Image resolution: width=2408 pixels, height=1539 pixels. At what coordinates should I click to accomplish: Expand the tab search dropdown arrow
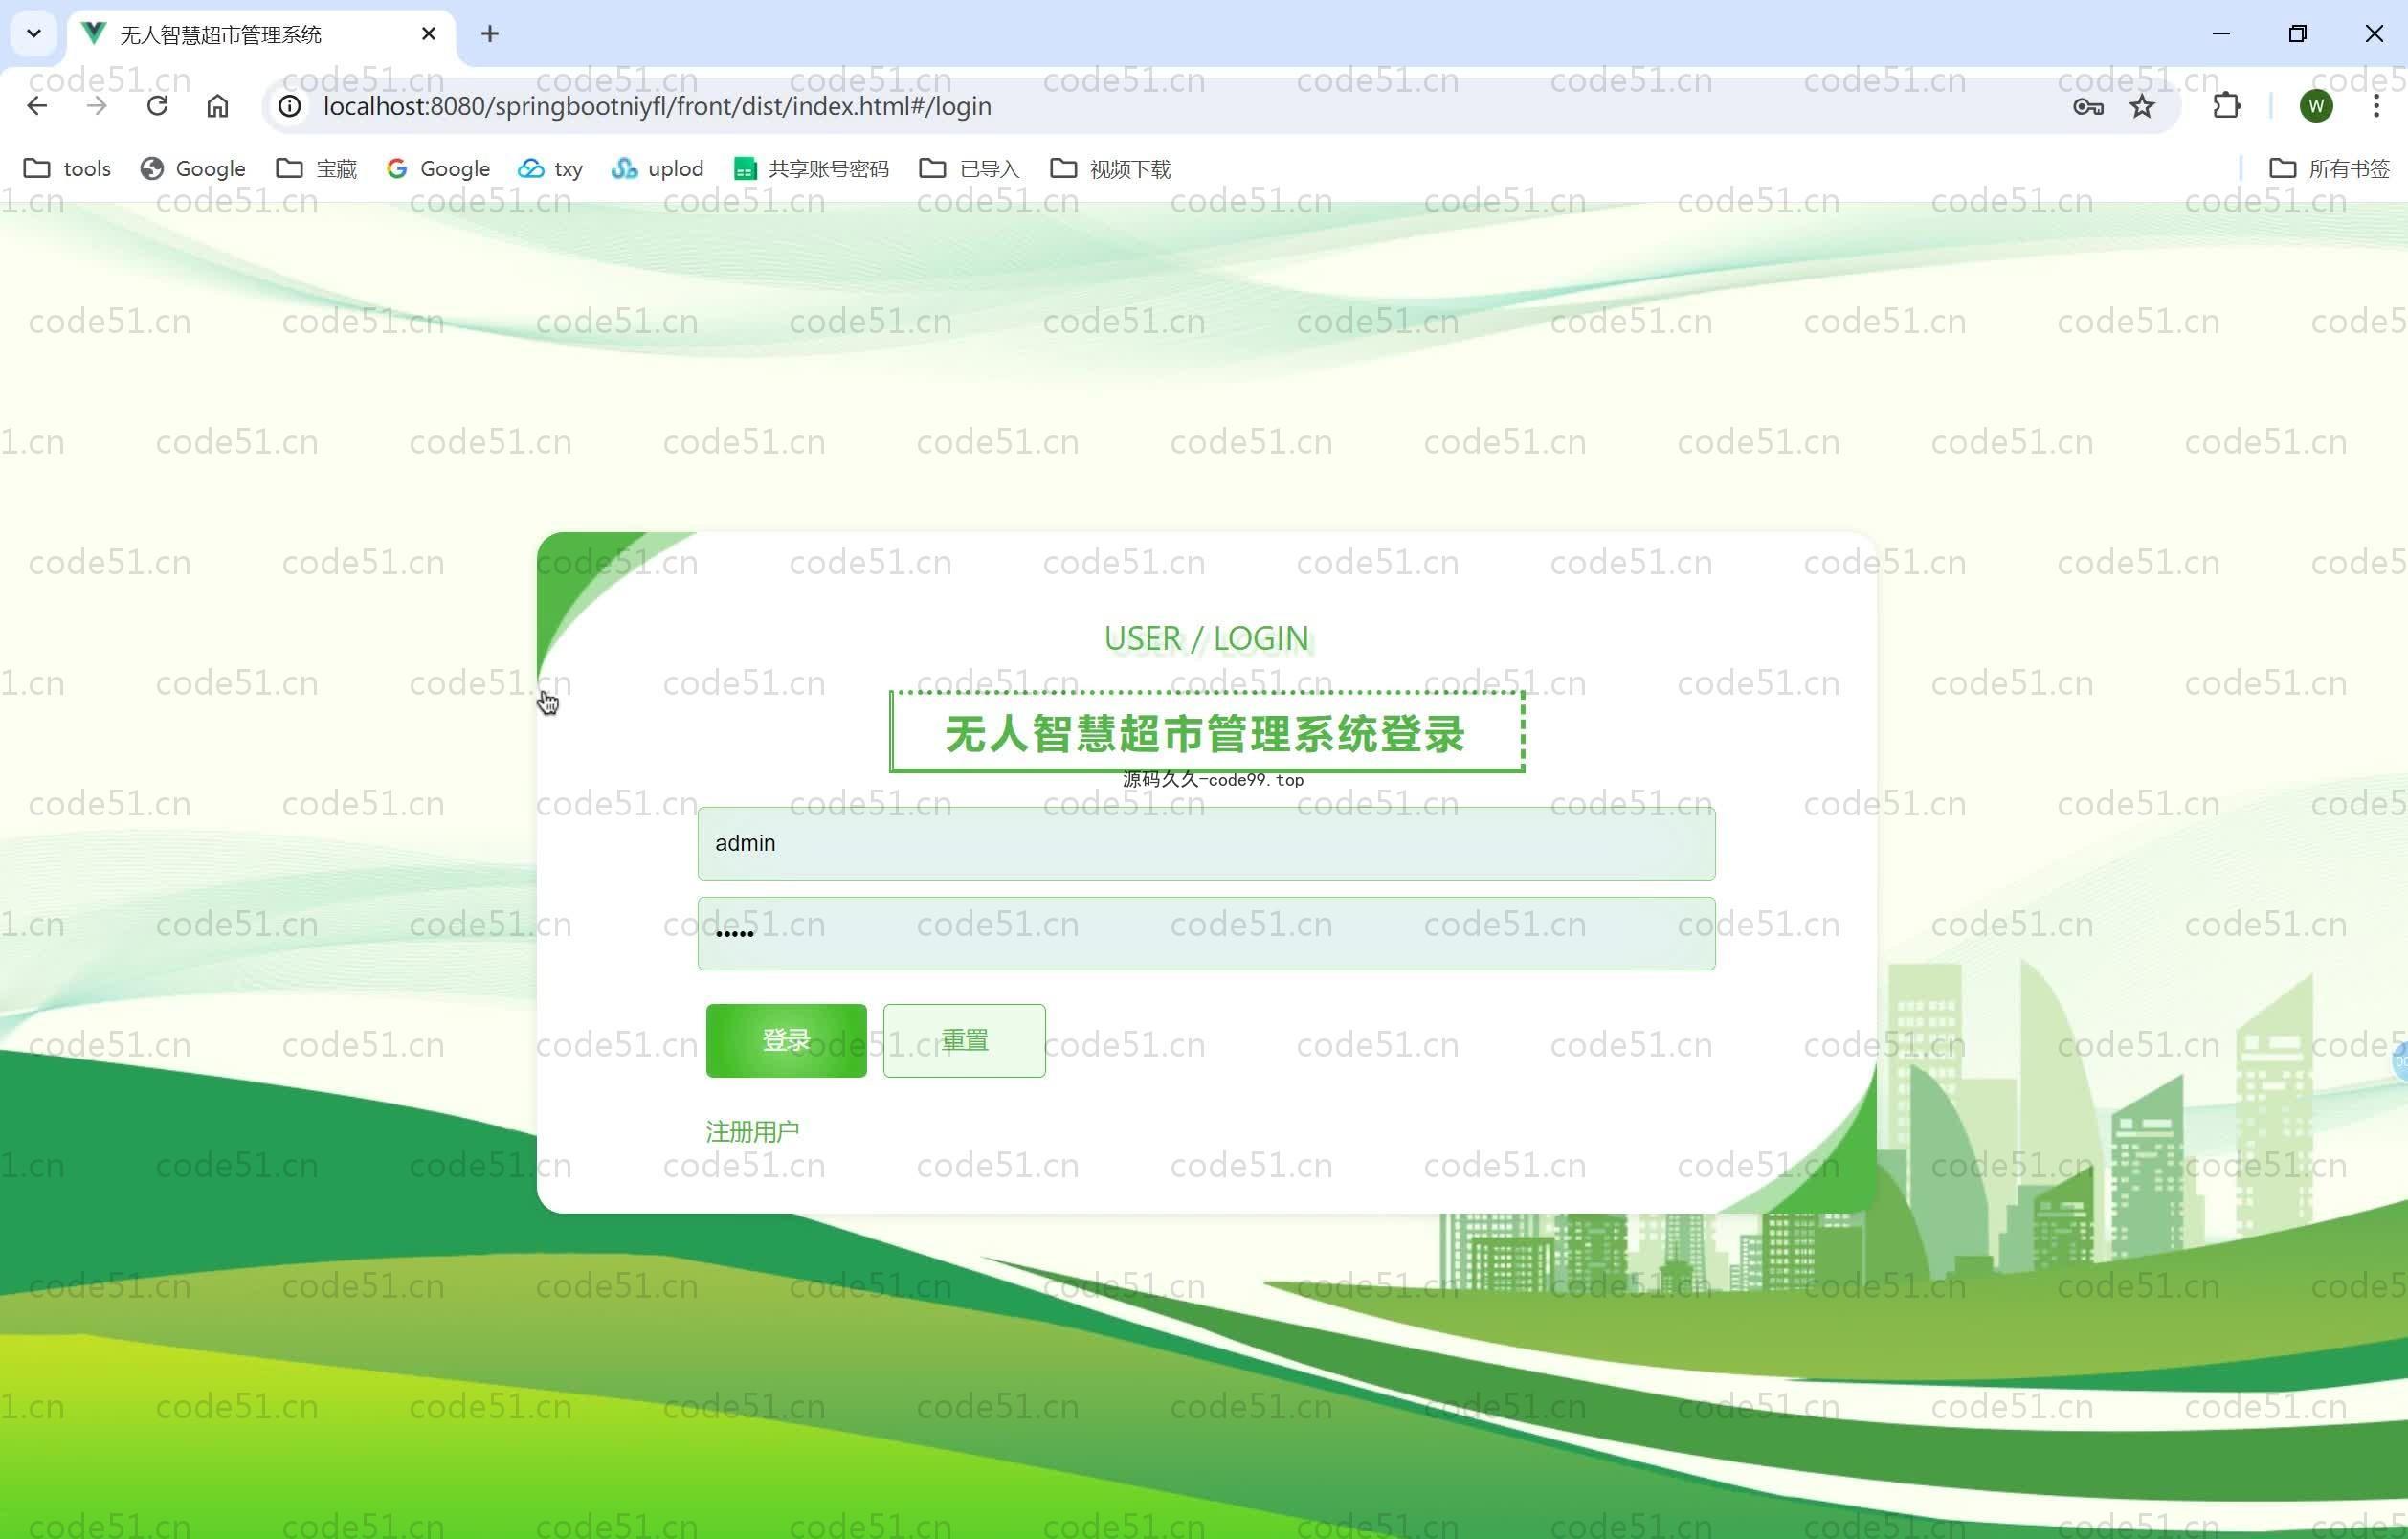[x=34, y=34]
